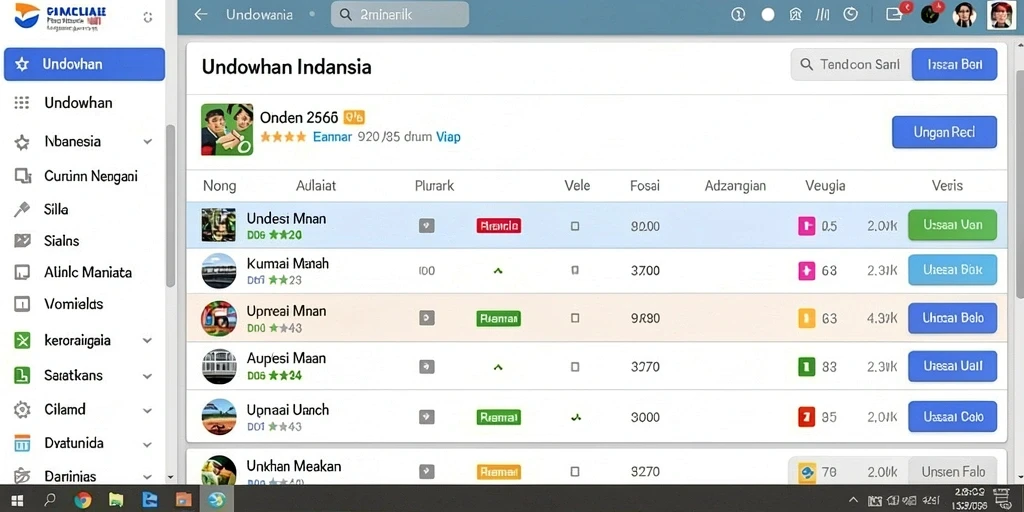Click the yellow tag in Unkhan Meakan row
The height and width of the screenshot is (512, 1024).
coord(498,472)
